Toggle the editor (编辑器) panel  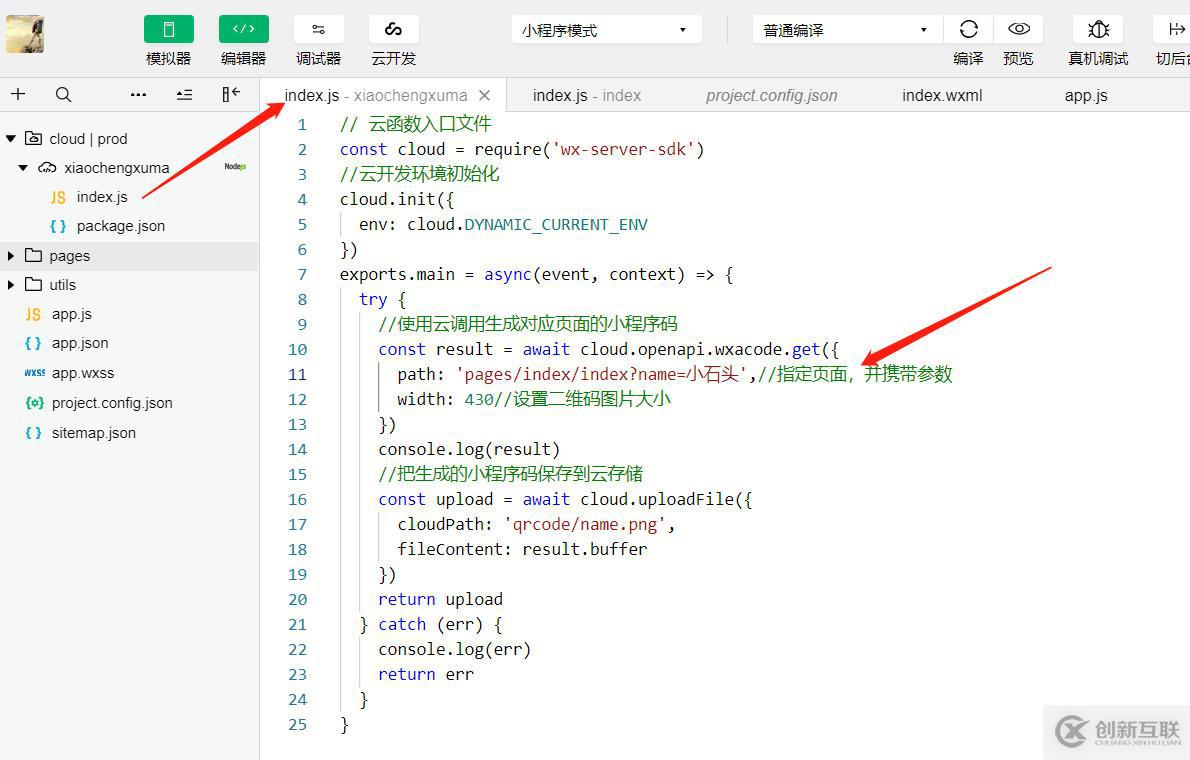tap(243, 30)
